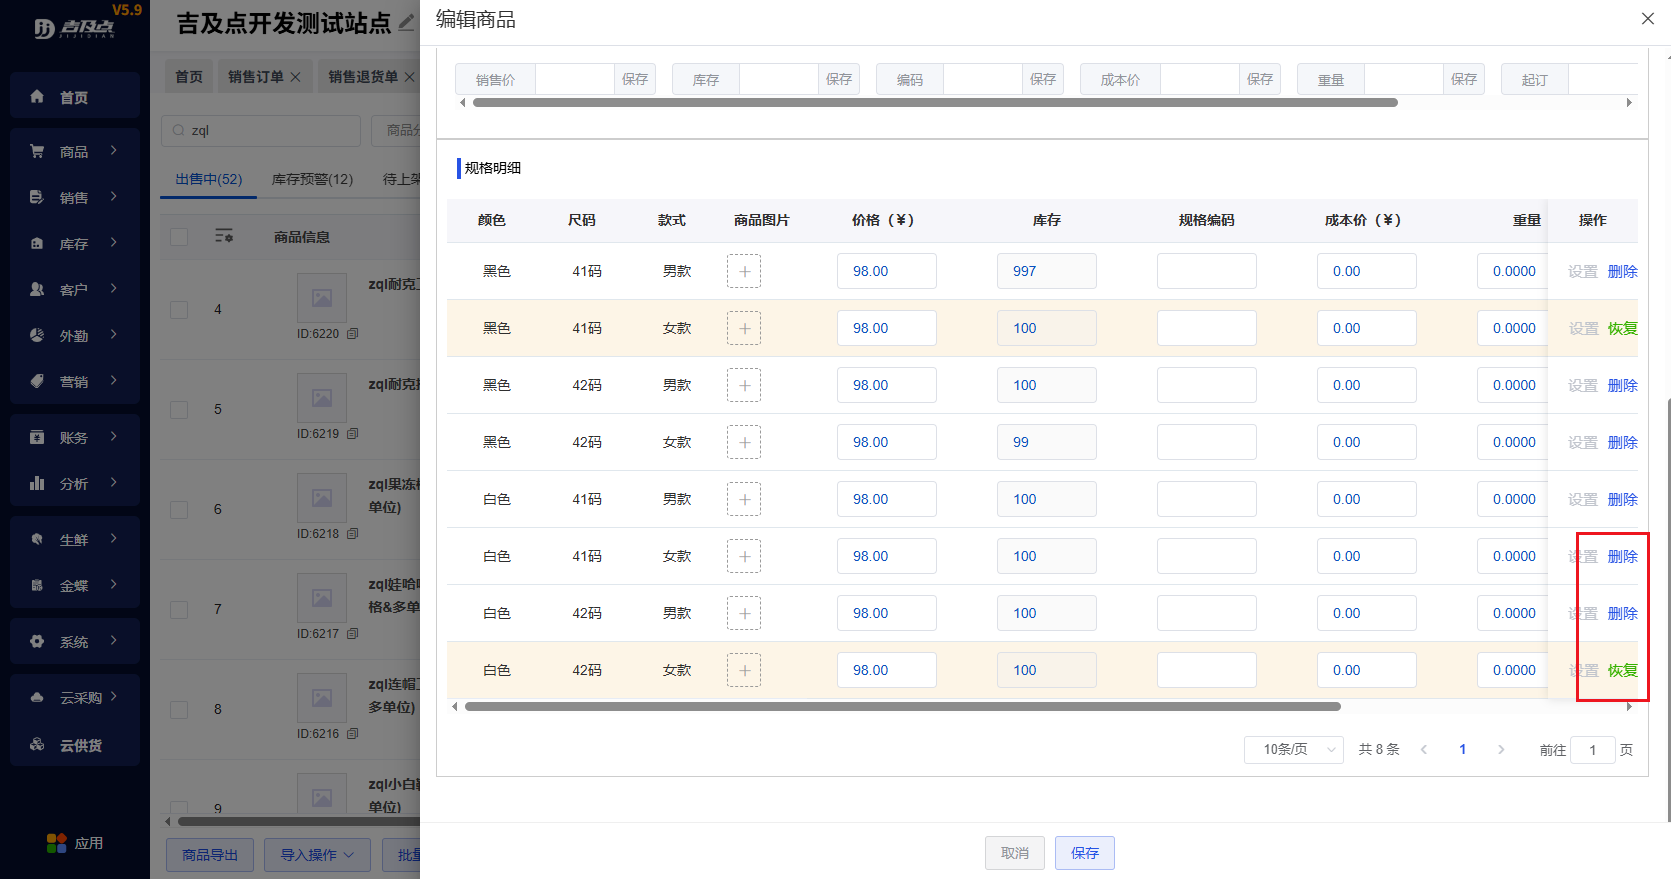Viewport: 1671px width, 879px height.
Task: Save the batch 成本价 value
Action: (1260, 79)
